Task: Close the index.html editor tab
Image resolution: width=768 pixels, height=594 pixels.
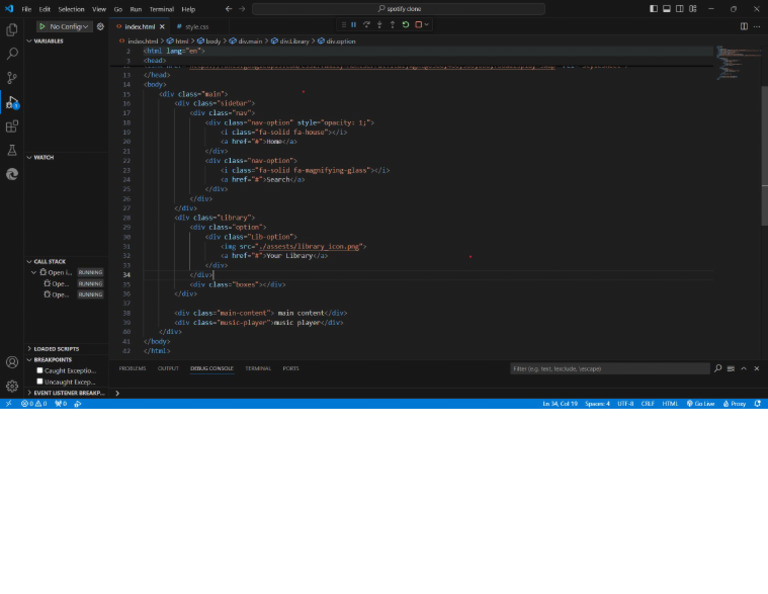Action: tap(162, 27)
